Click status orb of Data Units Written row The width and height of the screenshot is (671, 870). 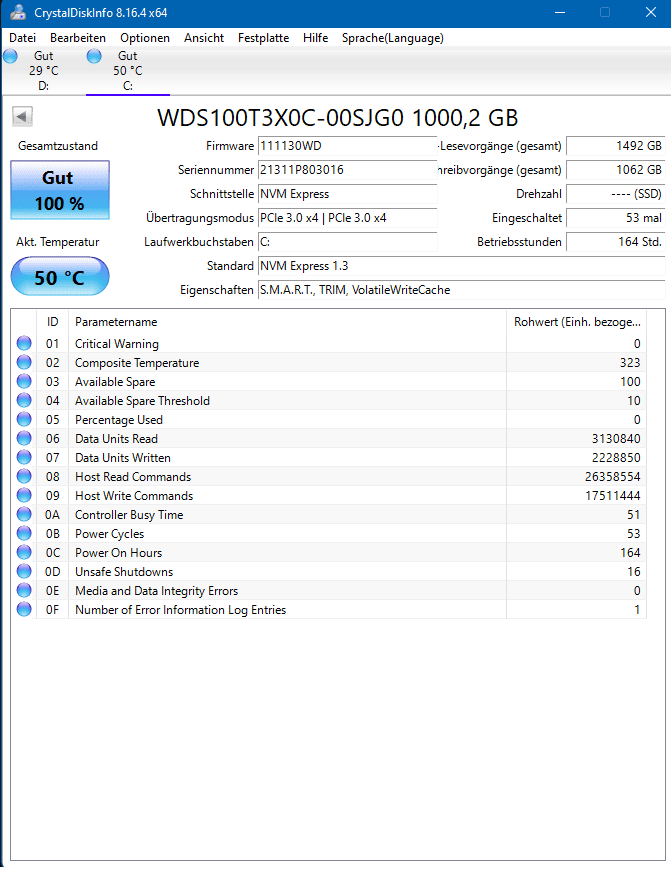coord(24,457)
